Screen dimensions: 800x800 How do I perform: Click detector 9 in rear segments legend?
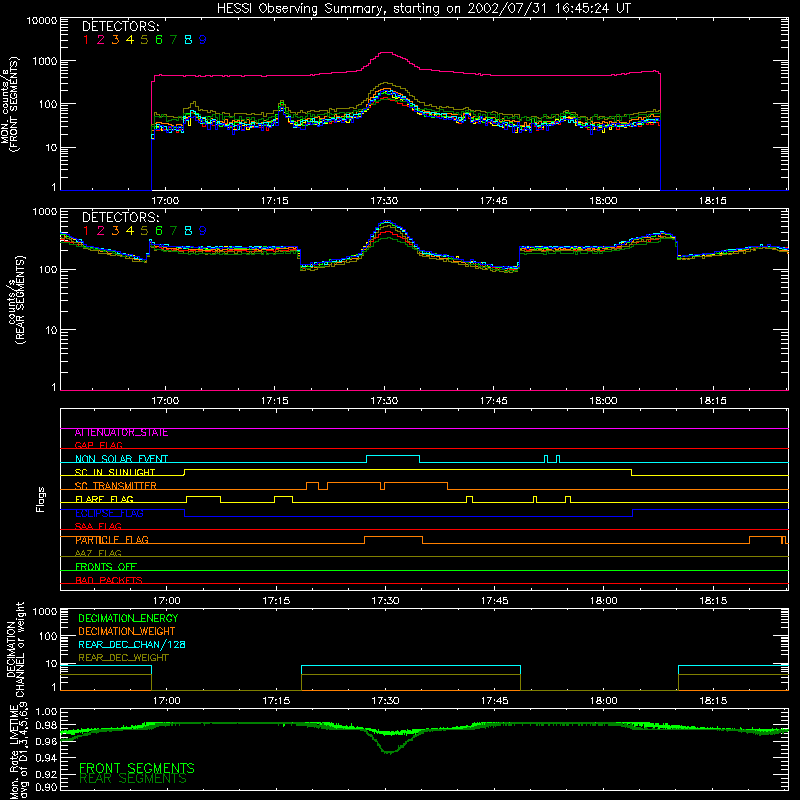(203, 231)
